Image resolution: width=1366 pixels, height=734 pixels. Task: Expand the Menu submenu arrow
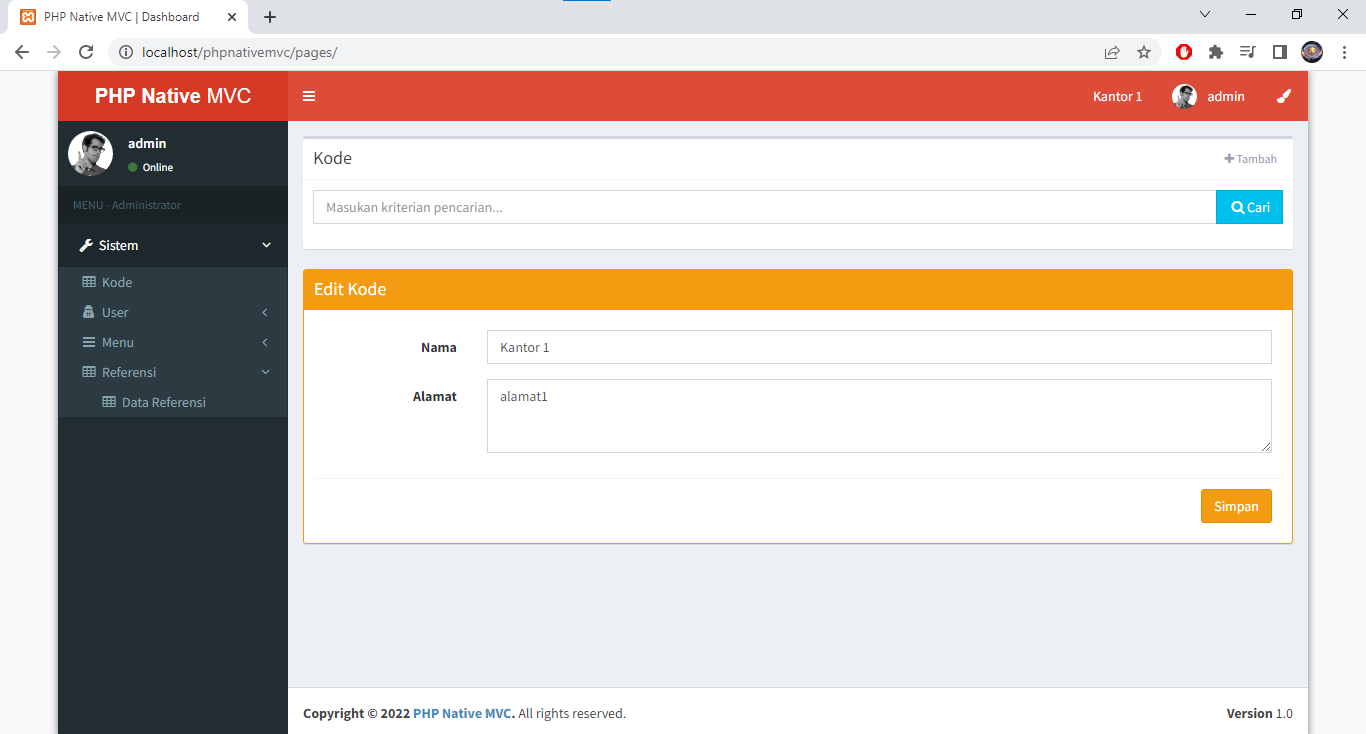click(265, 342)
